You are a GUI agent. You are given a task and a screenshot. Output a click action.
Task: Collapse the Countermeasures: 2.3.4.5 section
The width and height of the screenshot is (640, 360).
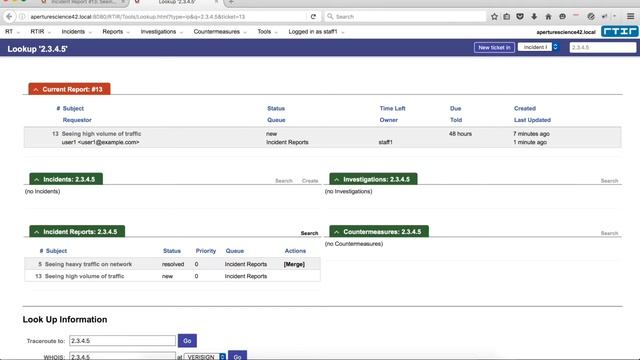(x=337, y=232)
